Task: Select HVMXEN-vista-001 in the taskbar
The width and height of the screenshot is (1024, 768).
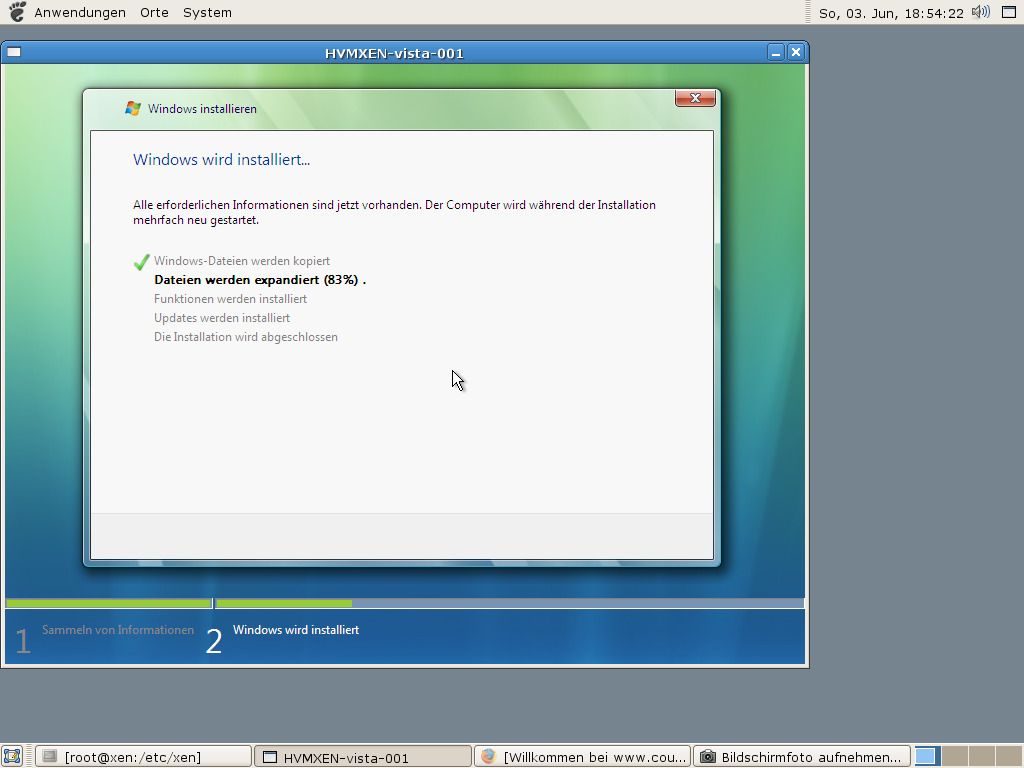Action: (x=362, y=756)
